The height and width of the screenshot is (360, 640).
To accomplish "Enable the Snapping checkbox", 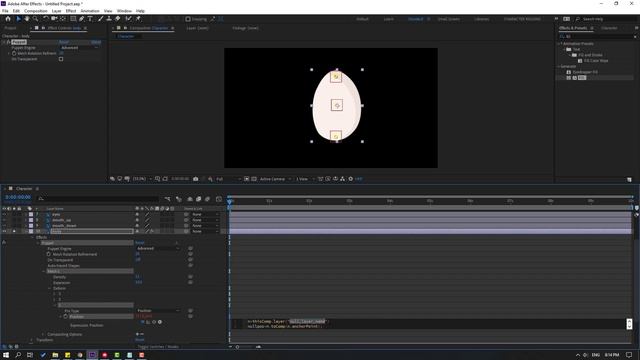I will coord(188,19).
